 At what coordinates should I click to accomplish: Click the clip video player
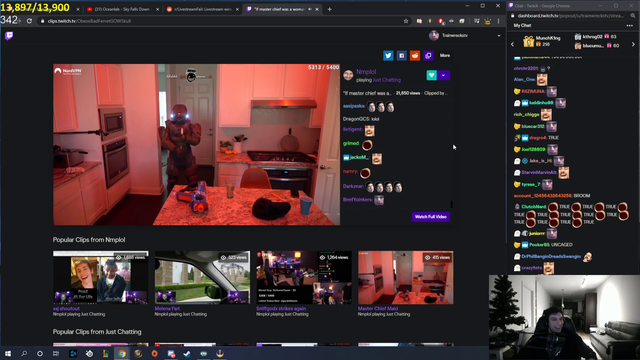coord(196,144)
